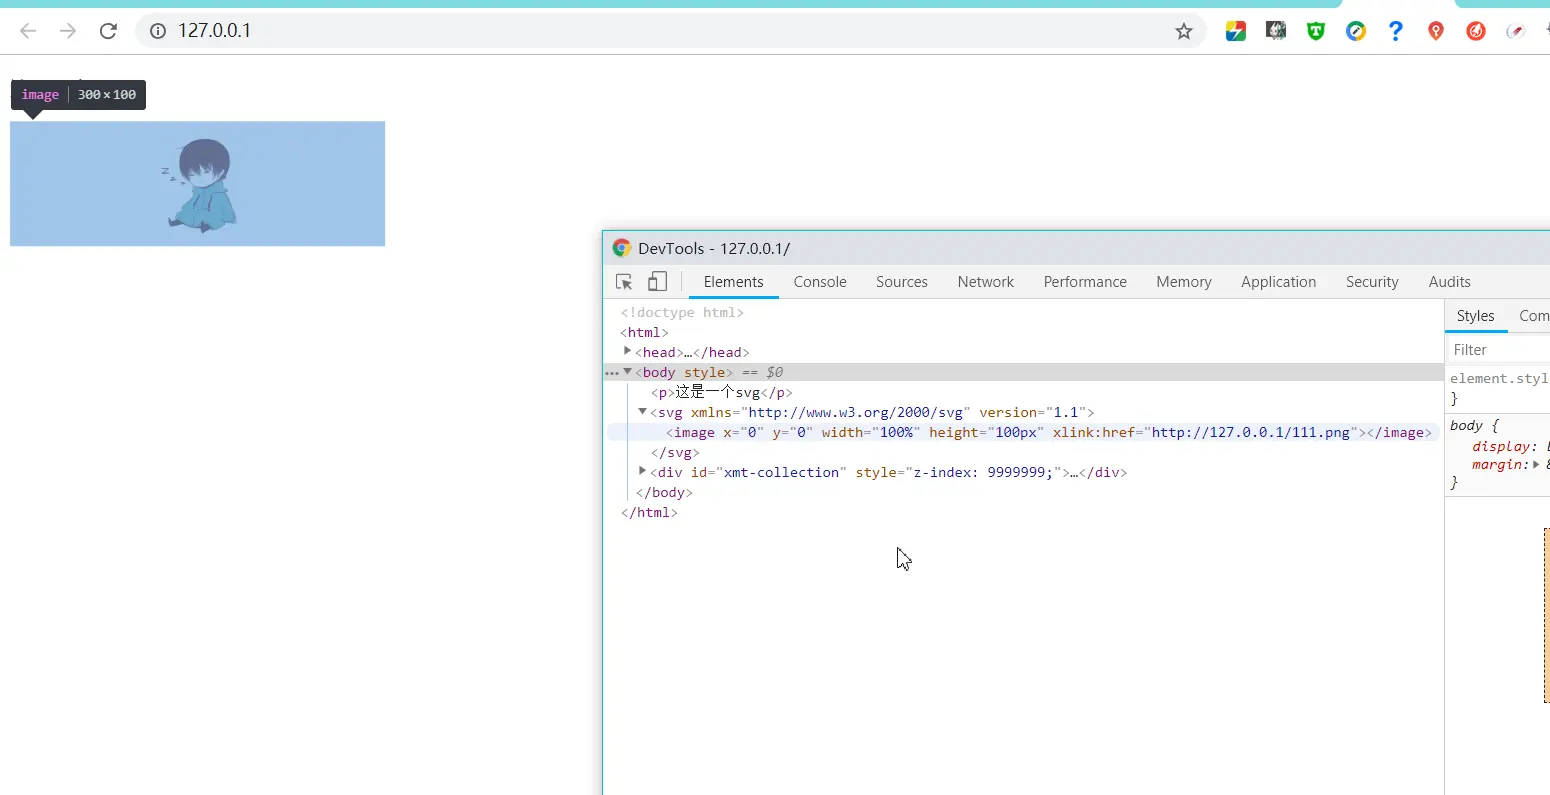Select the closing html tag line
The height and width of the screenshot is (795, 1550).
coord(649,512)
